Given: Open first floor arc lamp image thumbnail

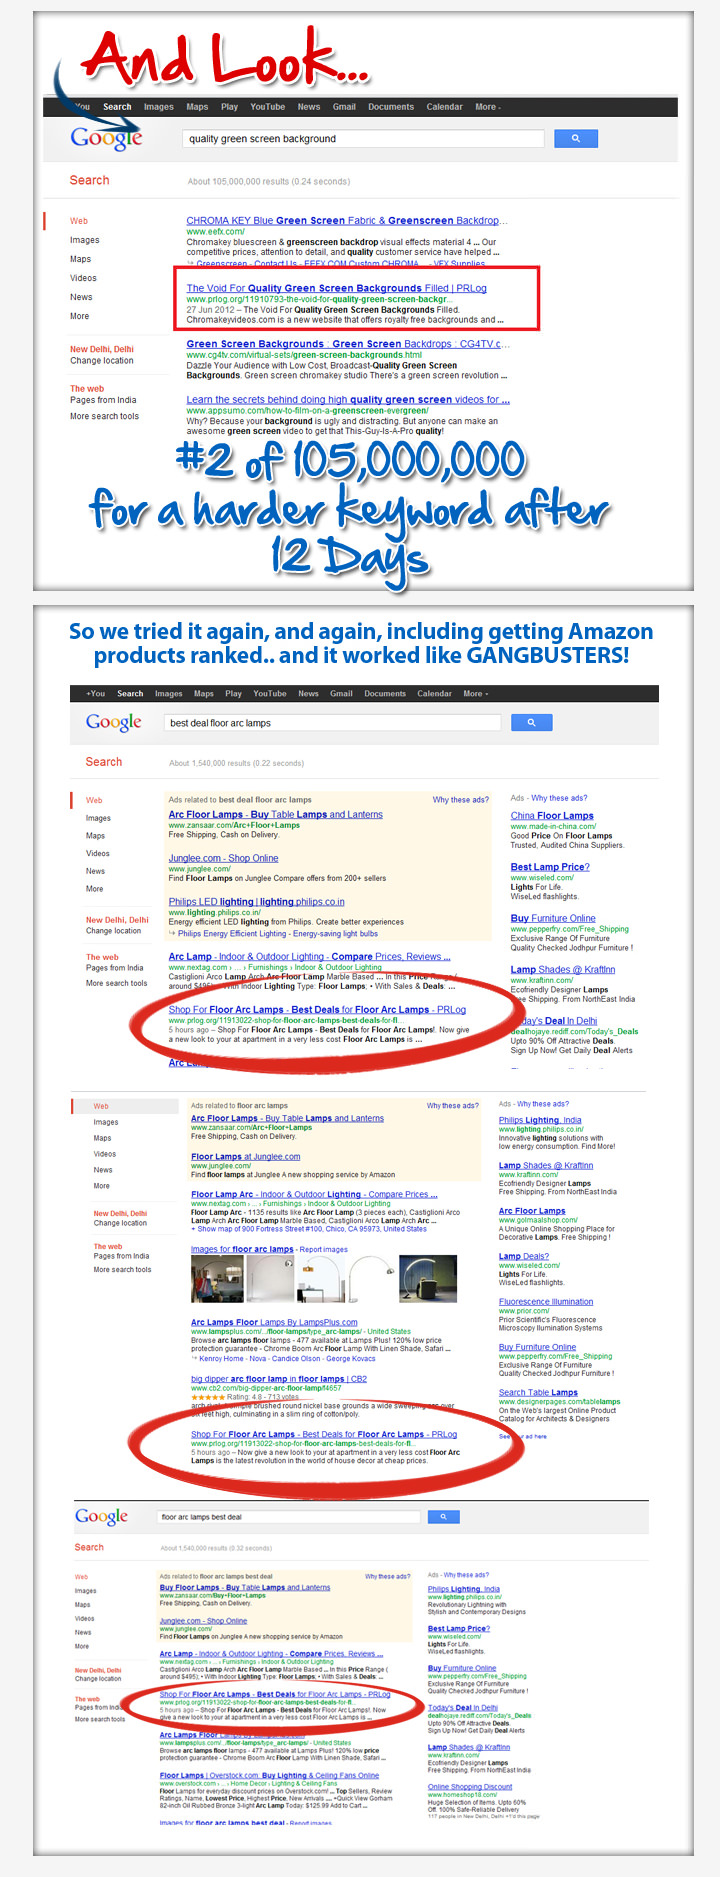Looking at the screenshot, I should pos(215,1280).
